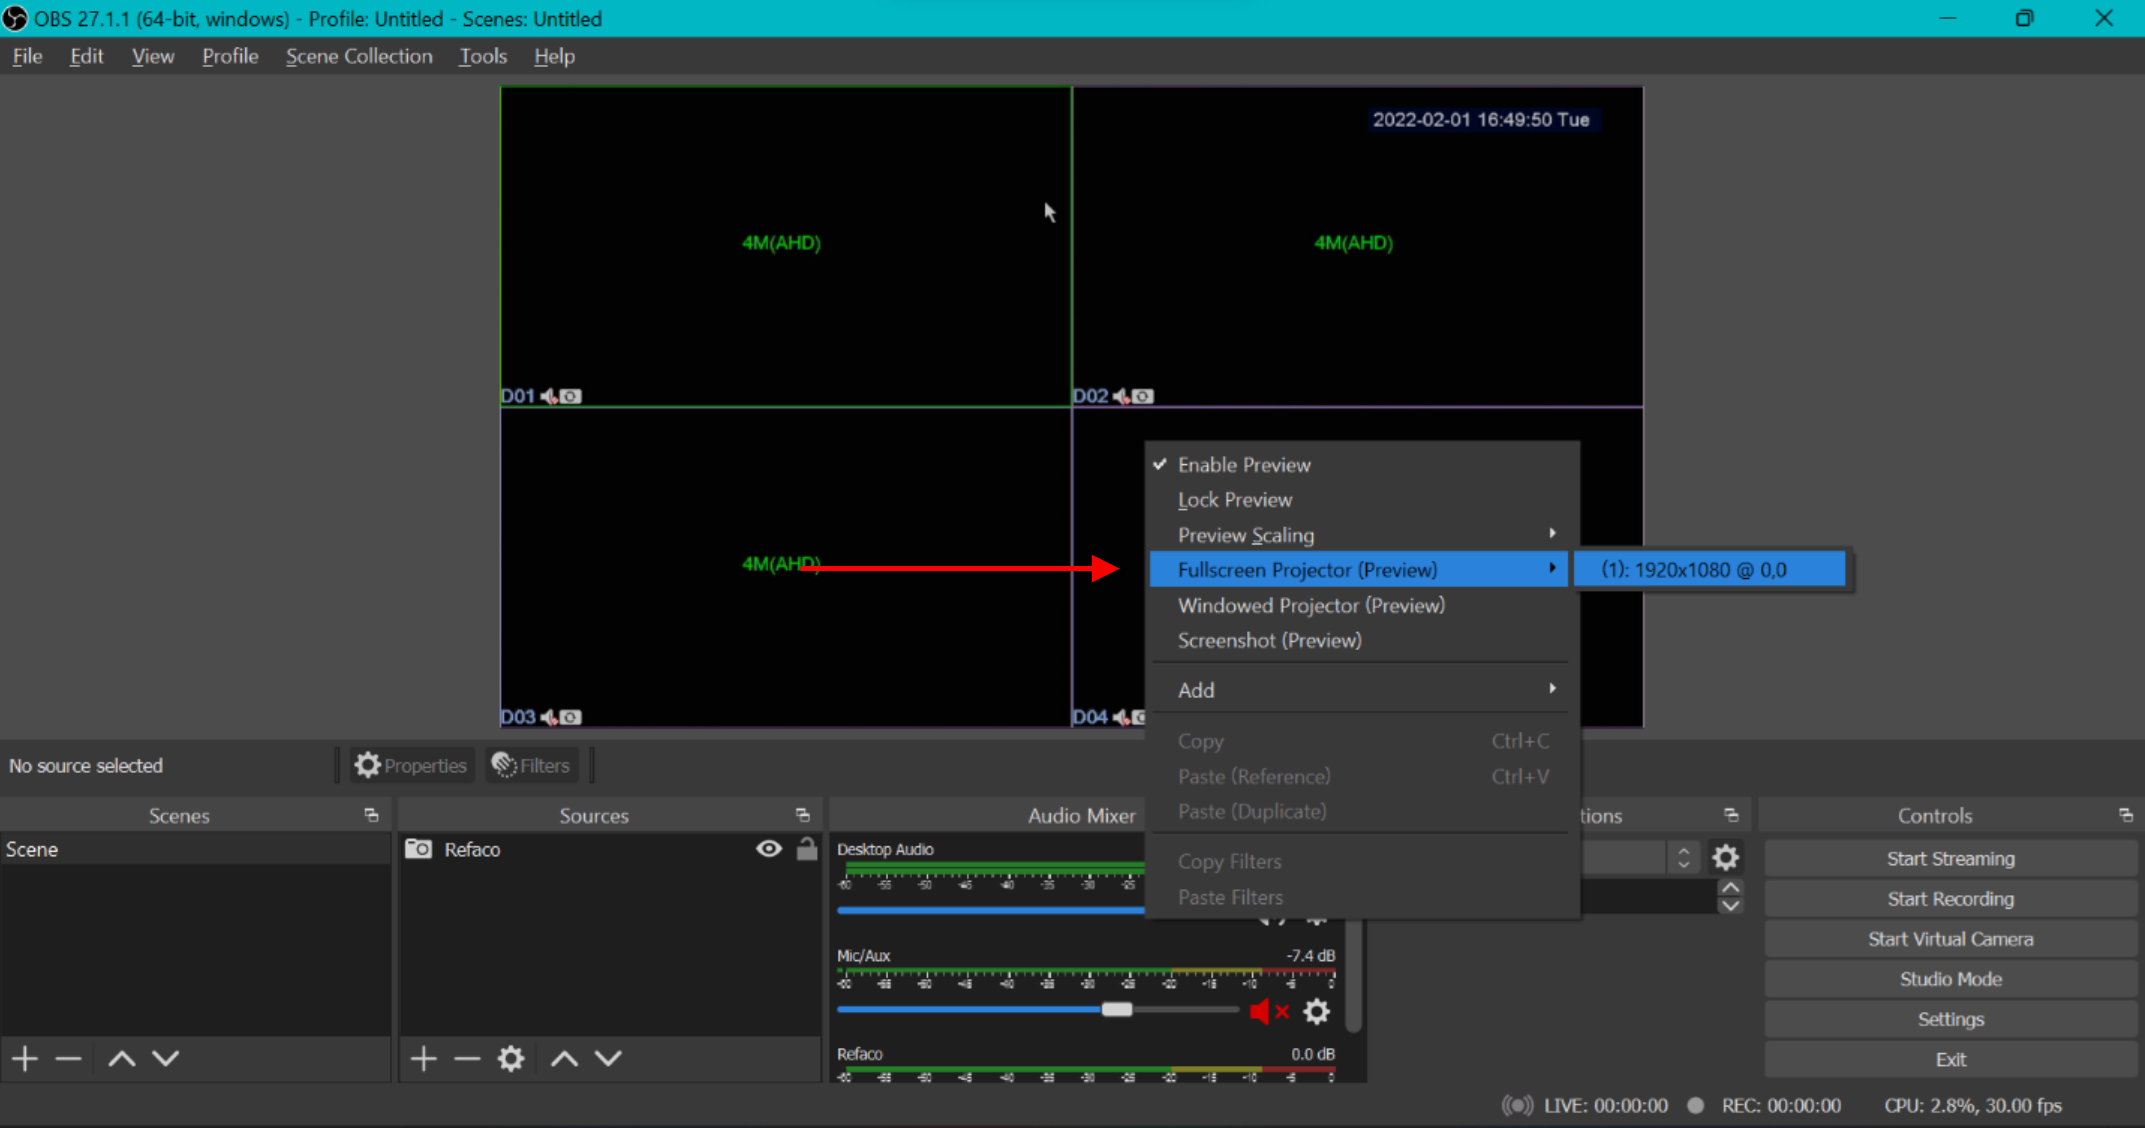Adjust the Mic/Aux volume slider
The width and height of the screenshot is (2145, 1128).
click(x=1116, y=1009)
